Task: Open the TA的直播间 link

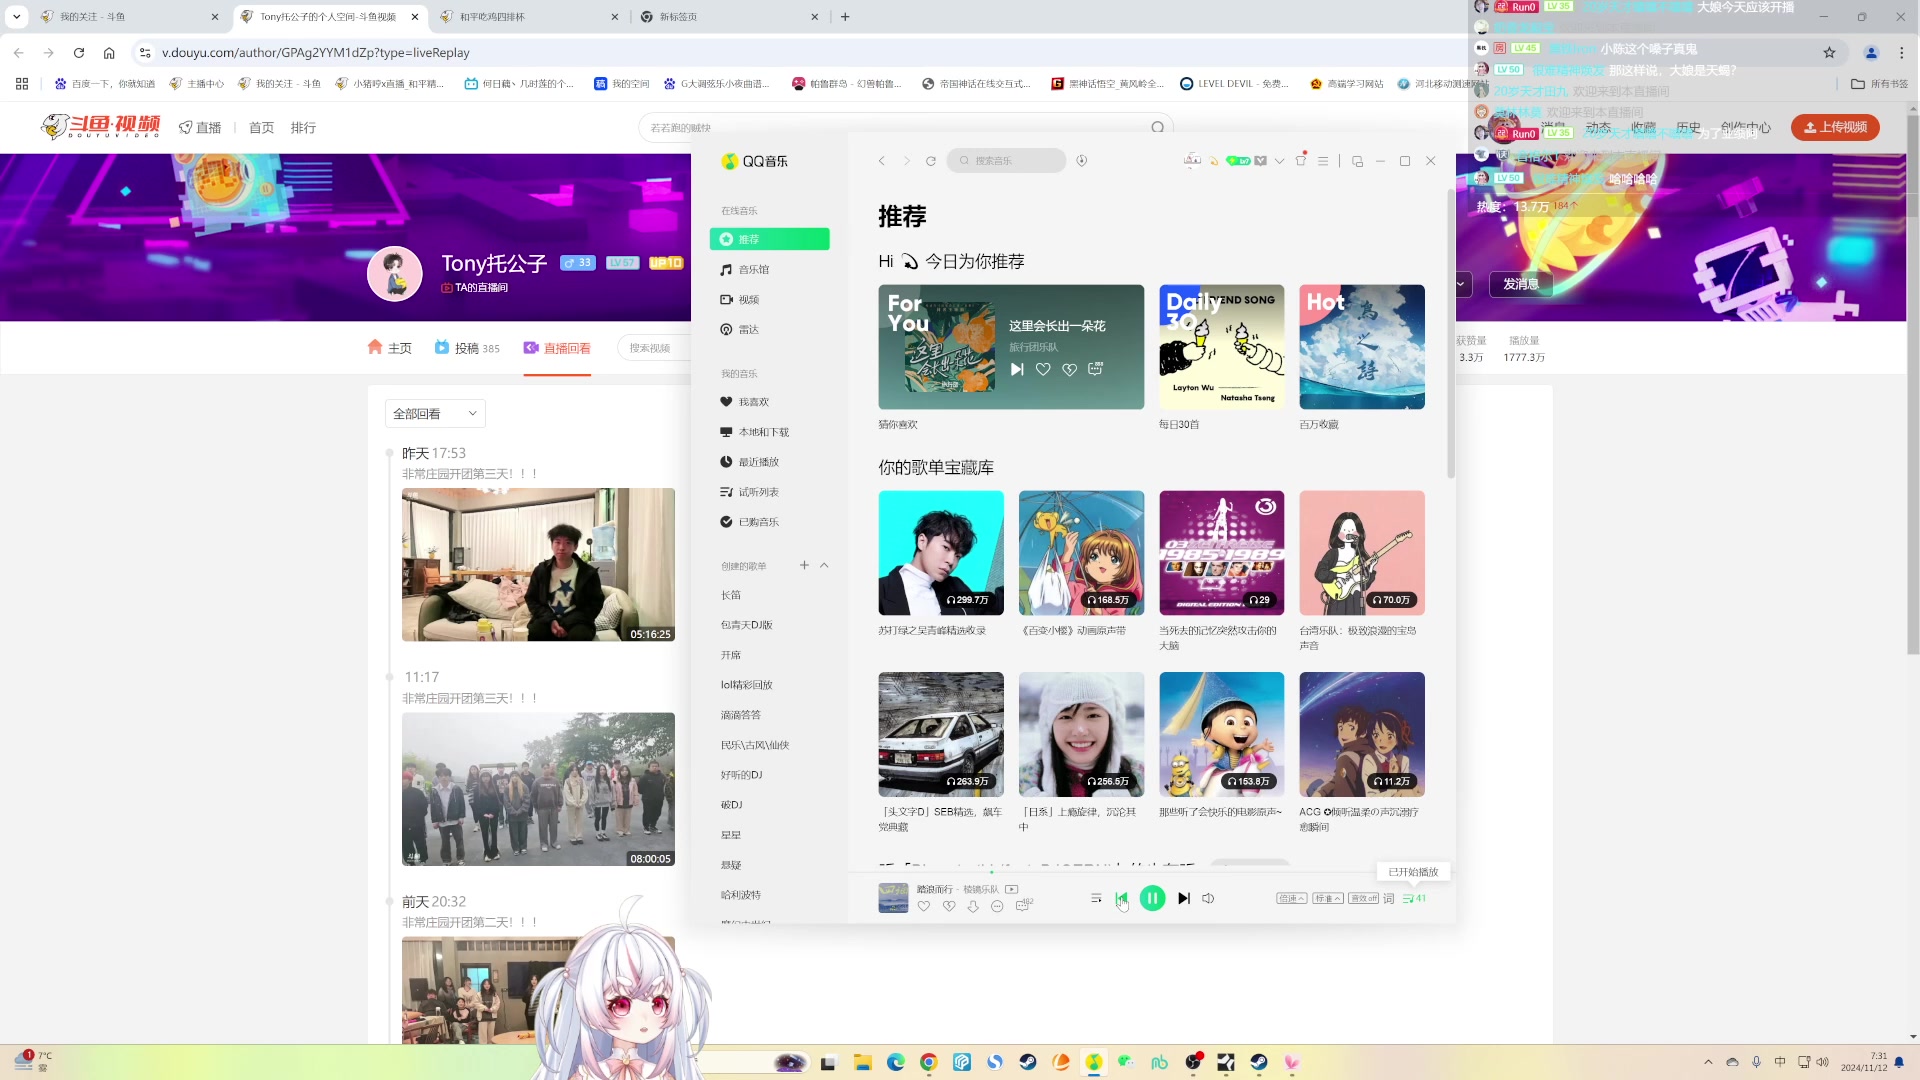Action: pos(475,288)
